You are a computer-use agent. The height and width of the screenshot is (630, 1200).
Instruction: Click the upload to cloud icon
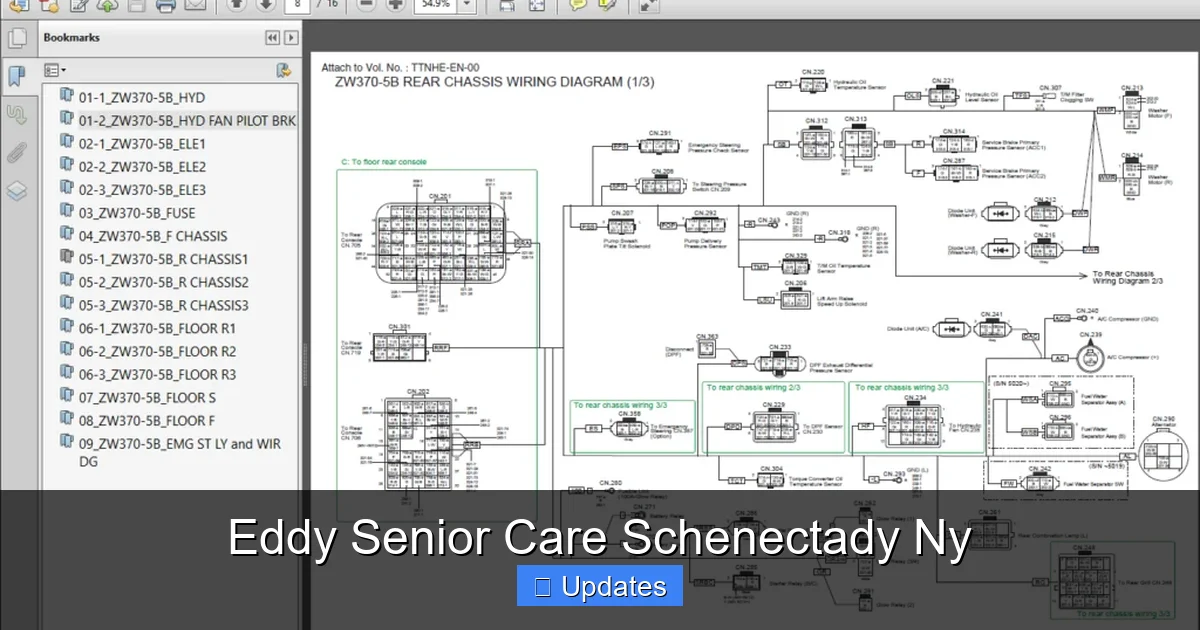pos(108,6)
